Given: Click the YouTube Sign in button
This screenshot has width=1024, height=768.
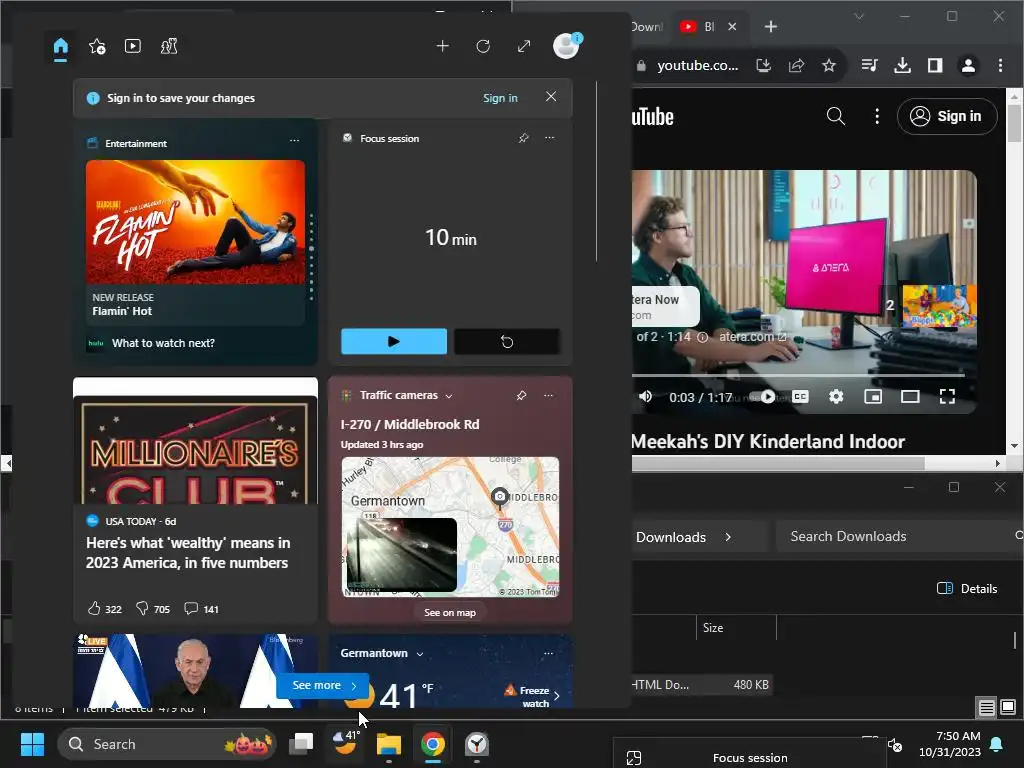Looking at the screenshot, I should click(x=947, y=116).
